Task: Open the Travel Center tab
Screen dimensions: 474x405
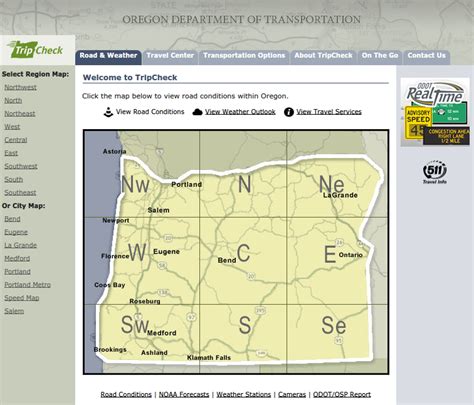Action: (170, 56)
